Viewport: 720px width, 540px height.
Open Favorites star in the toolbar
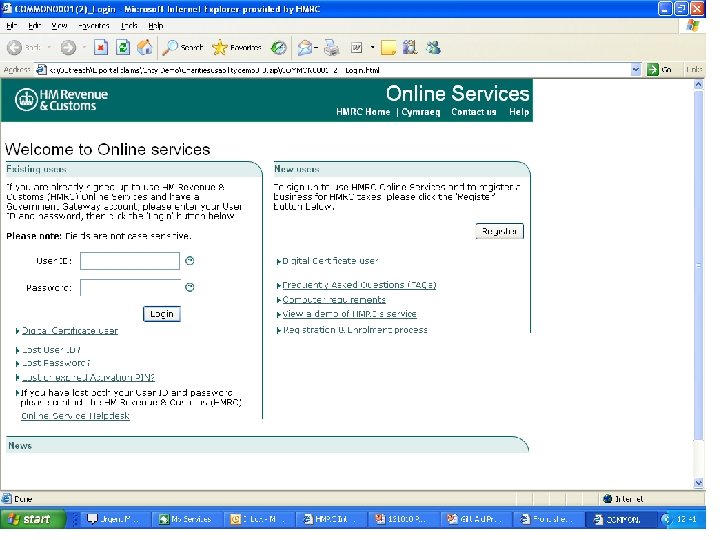[237, 47]
